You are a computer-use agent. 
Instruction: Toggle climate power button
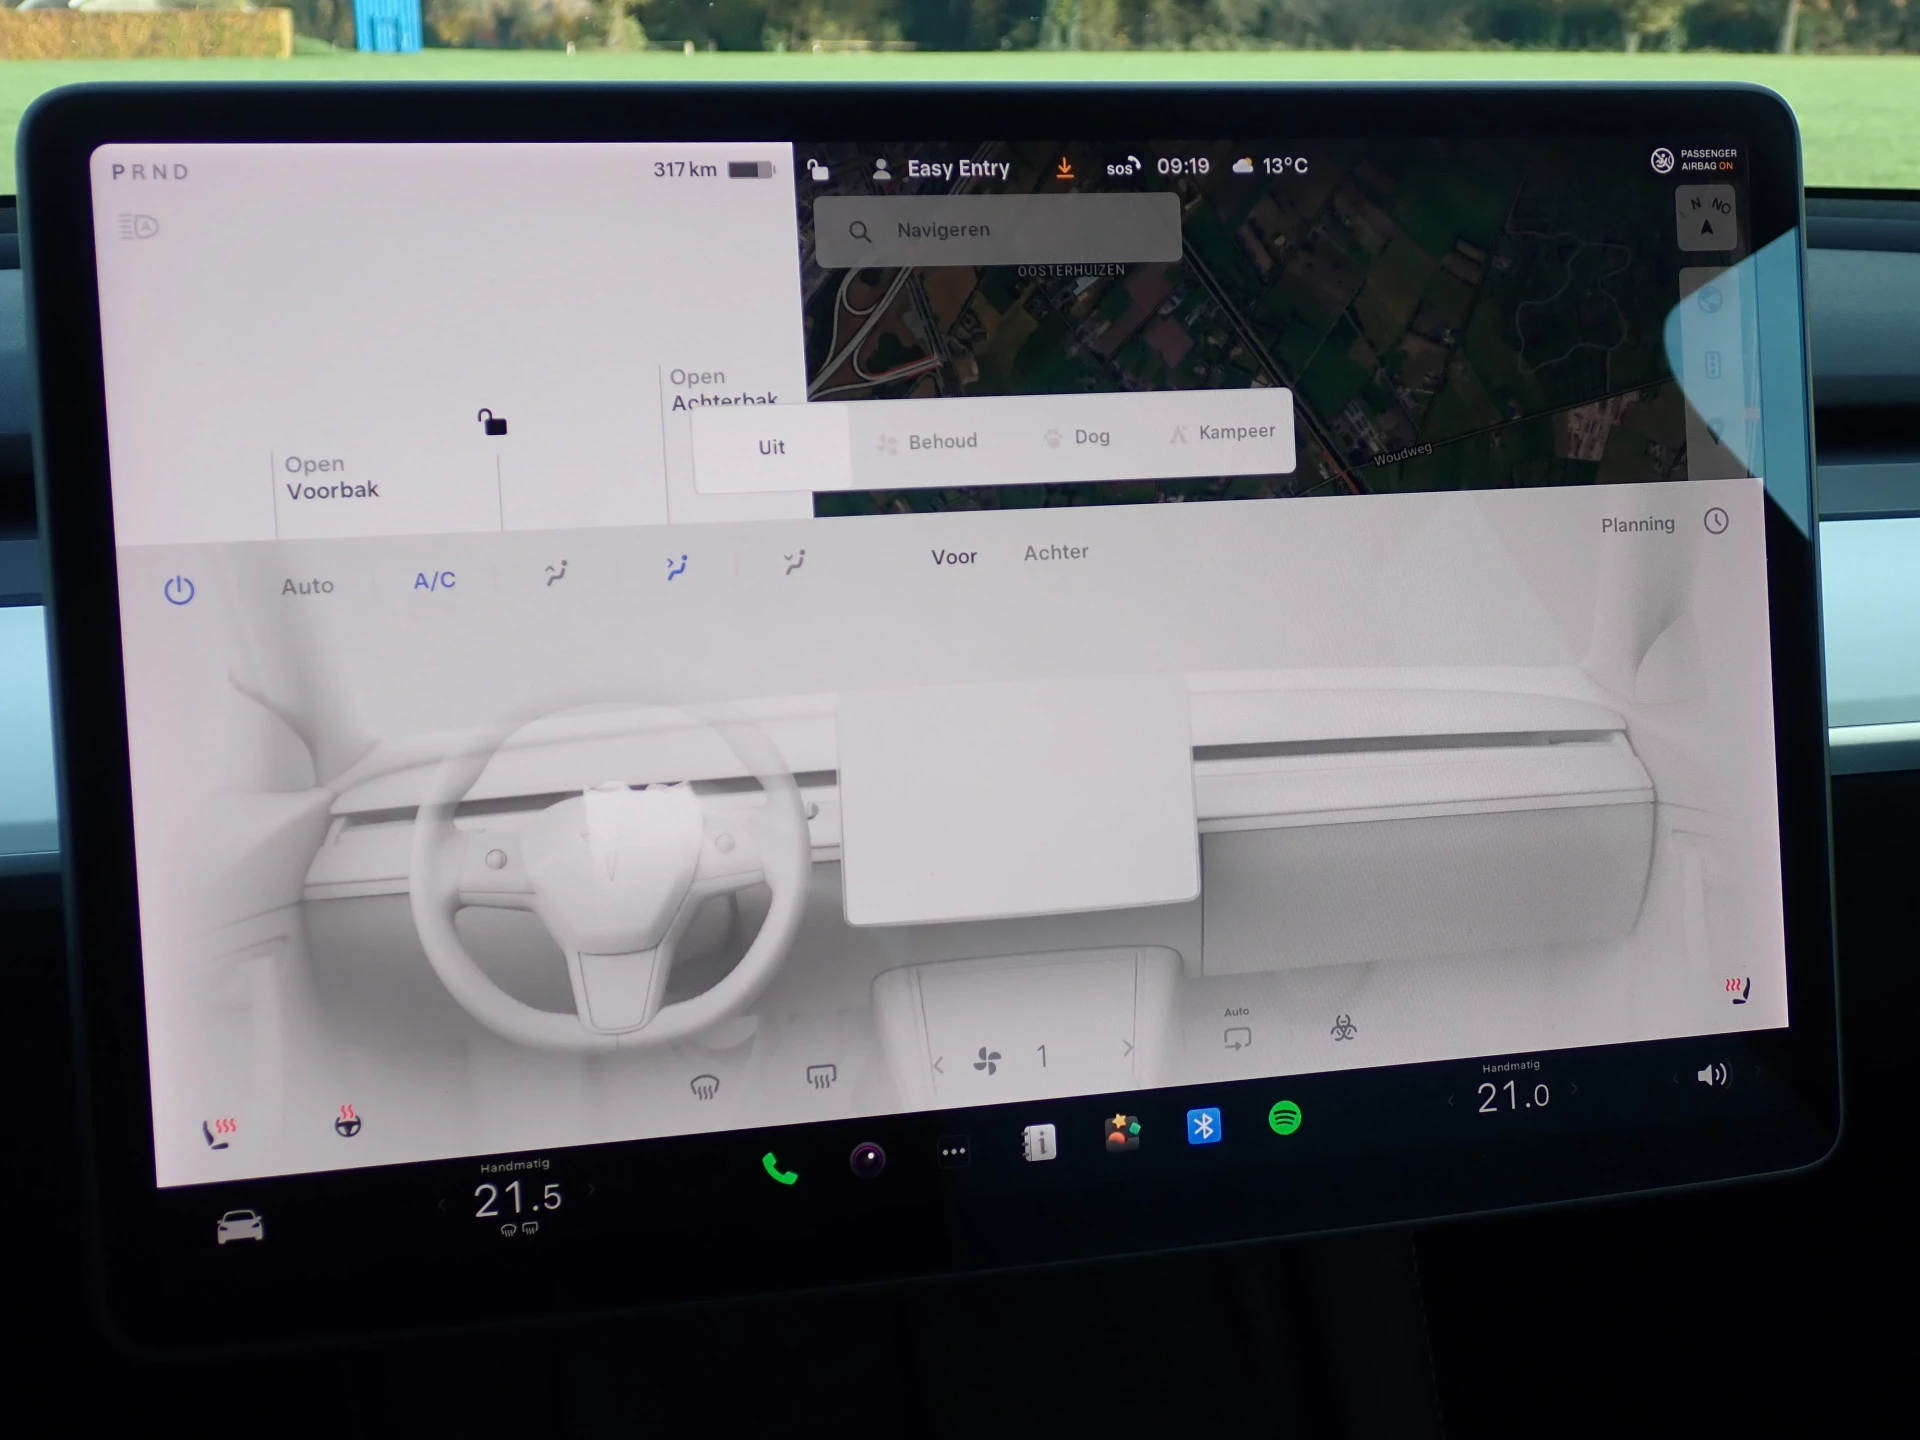pos(179,590)
